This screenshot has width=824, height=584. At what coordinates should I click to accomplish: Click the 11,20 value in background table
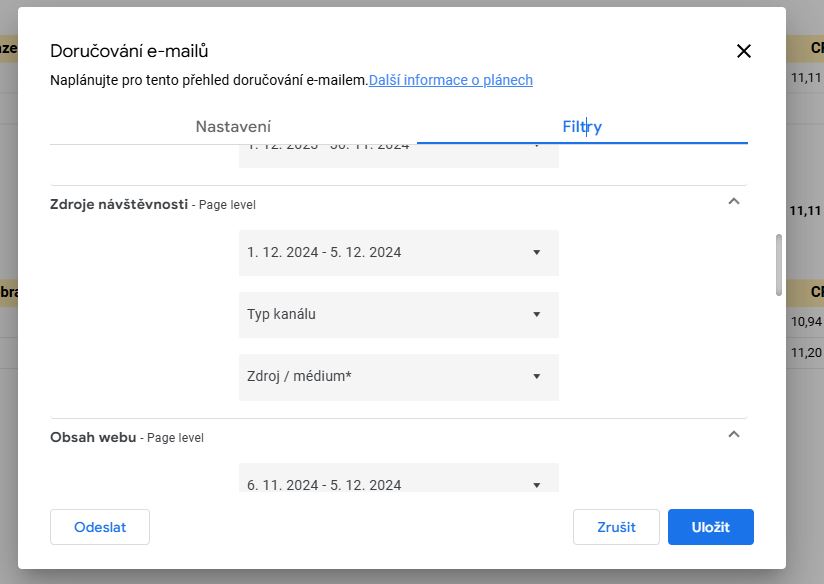coord(806,352)
